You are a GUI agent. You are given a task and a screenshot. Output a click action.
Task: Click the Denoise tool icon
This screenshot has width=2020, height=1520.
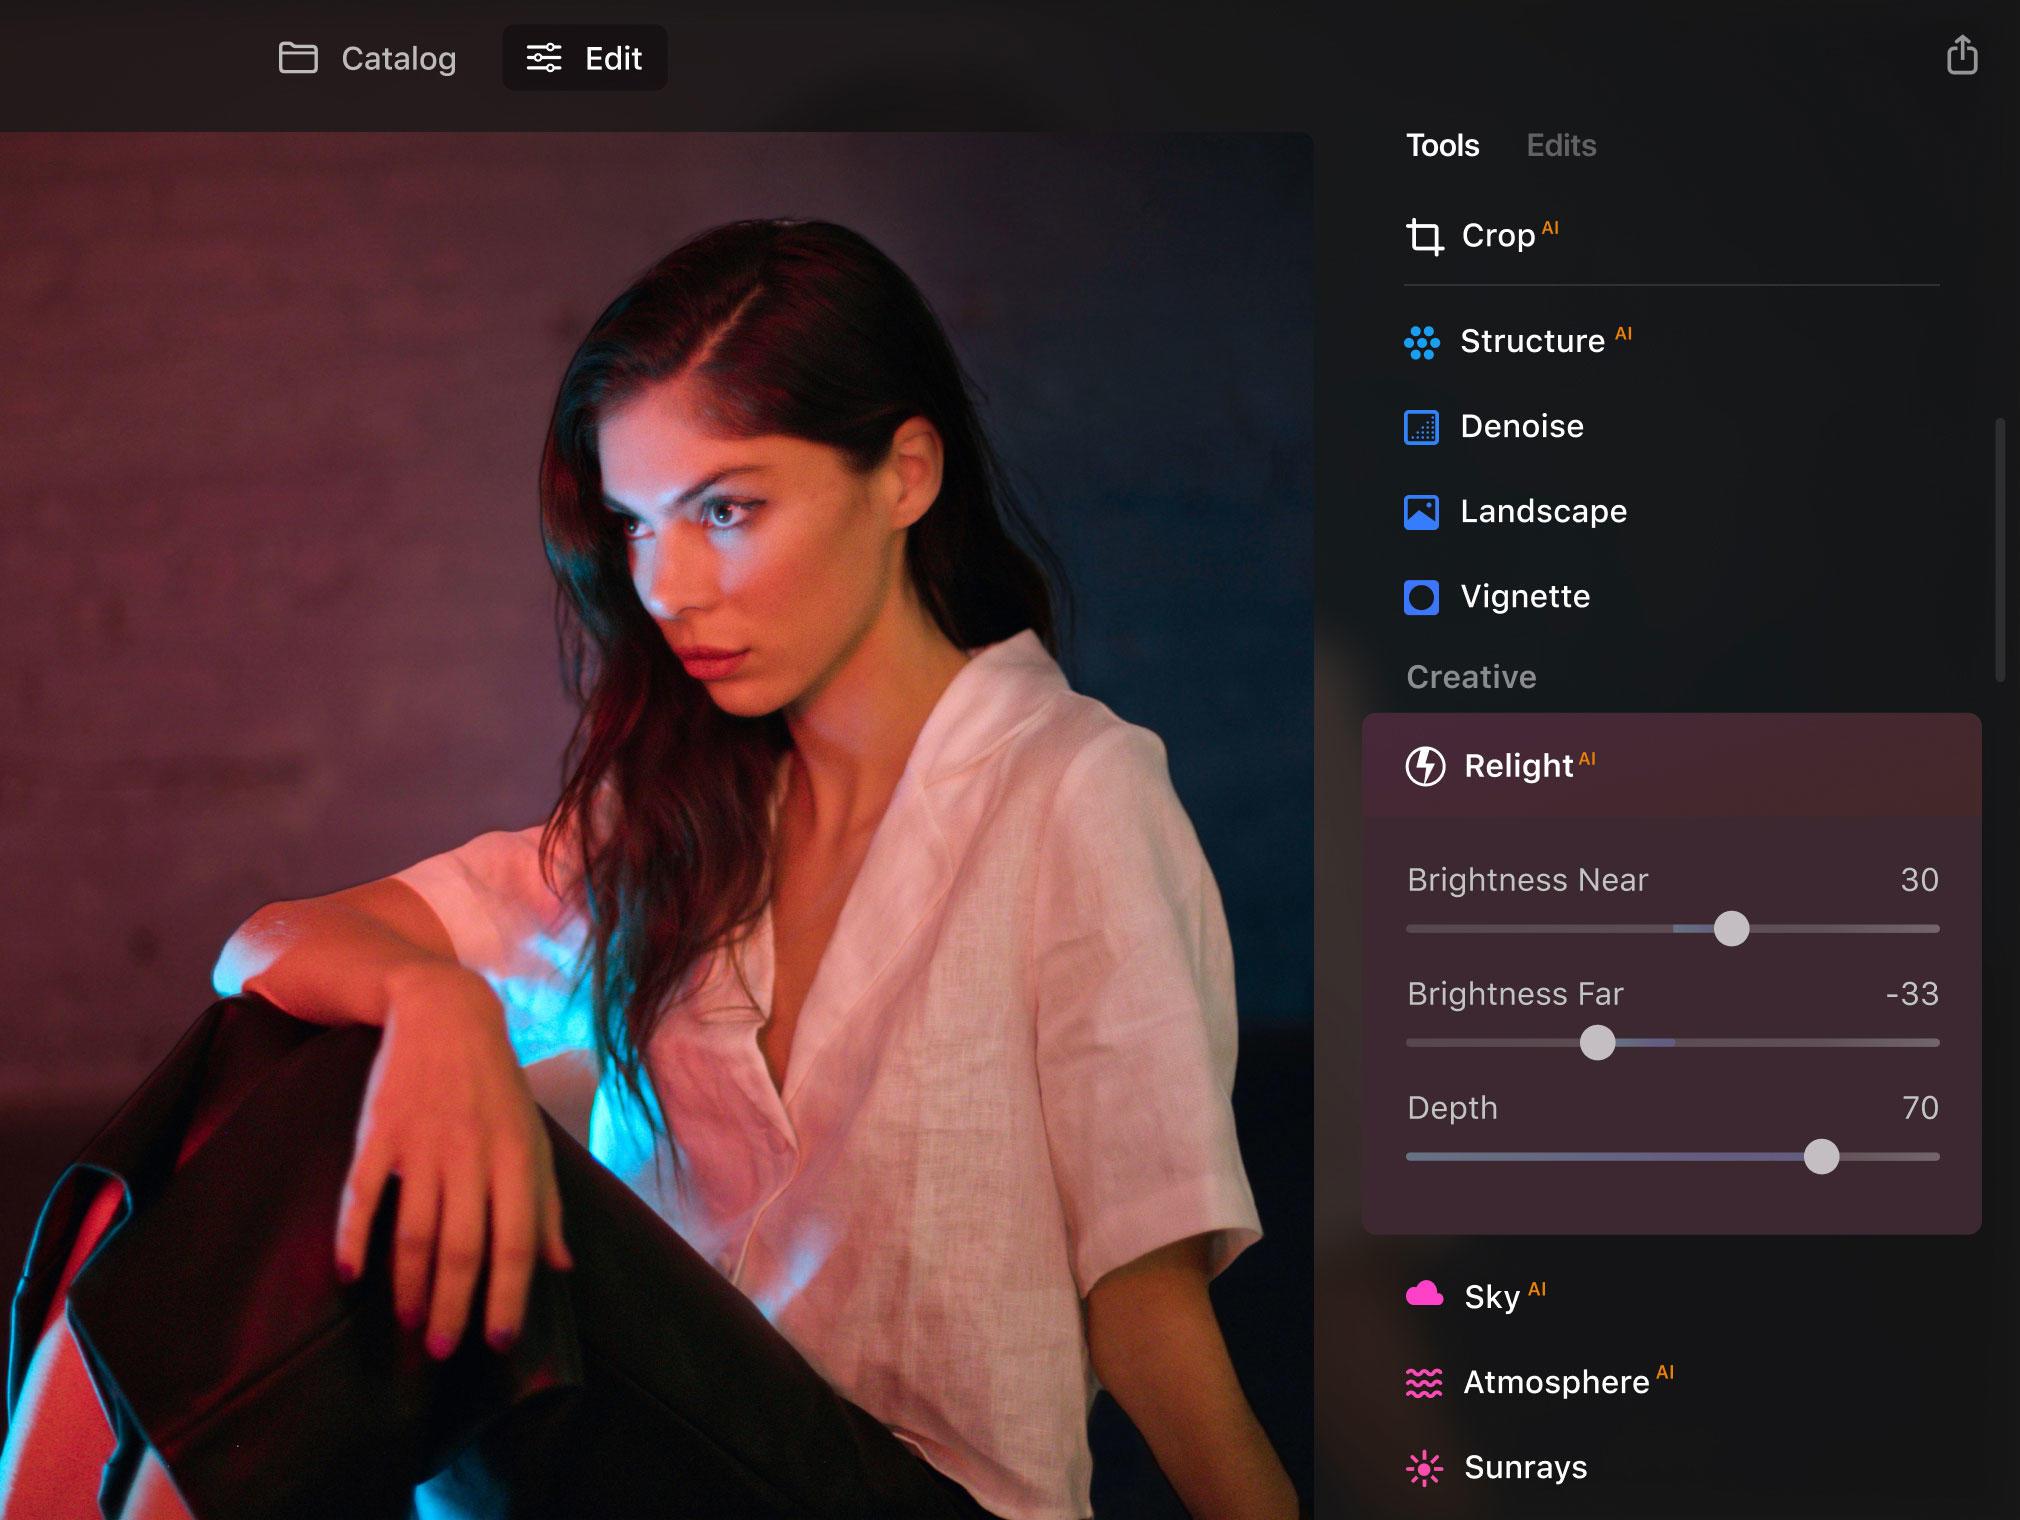[1422, 427]
